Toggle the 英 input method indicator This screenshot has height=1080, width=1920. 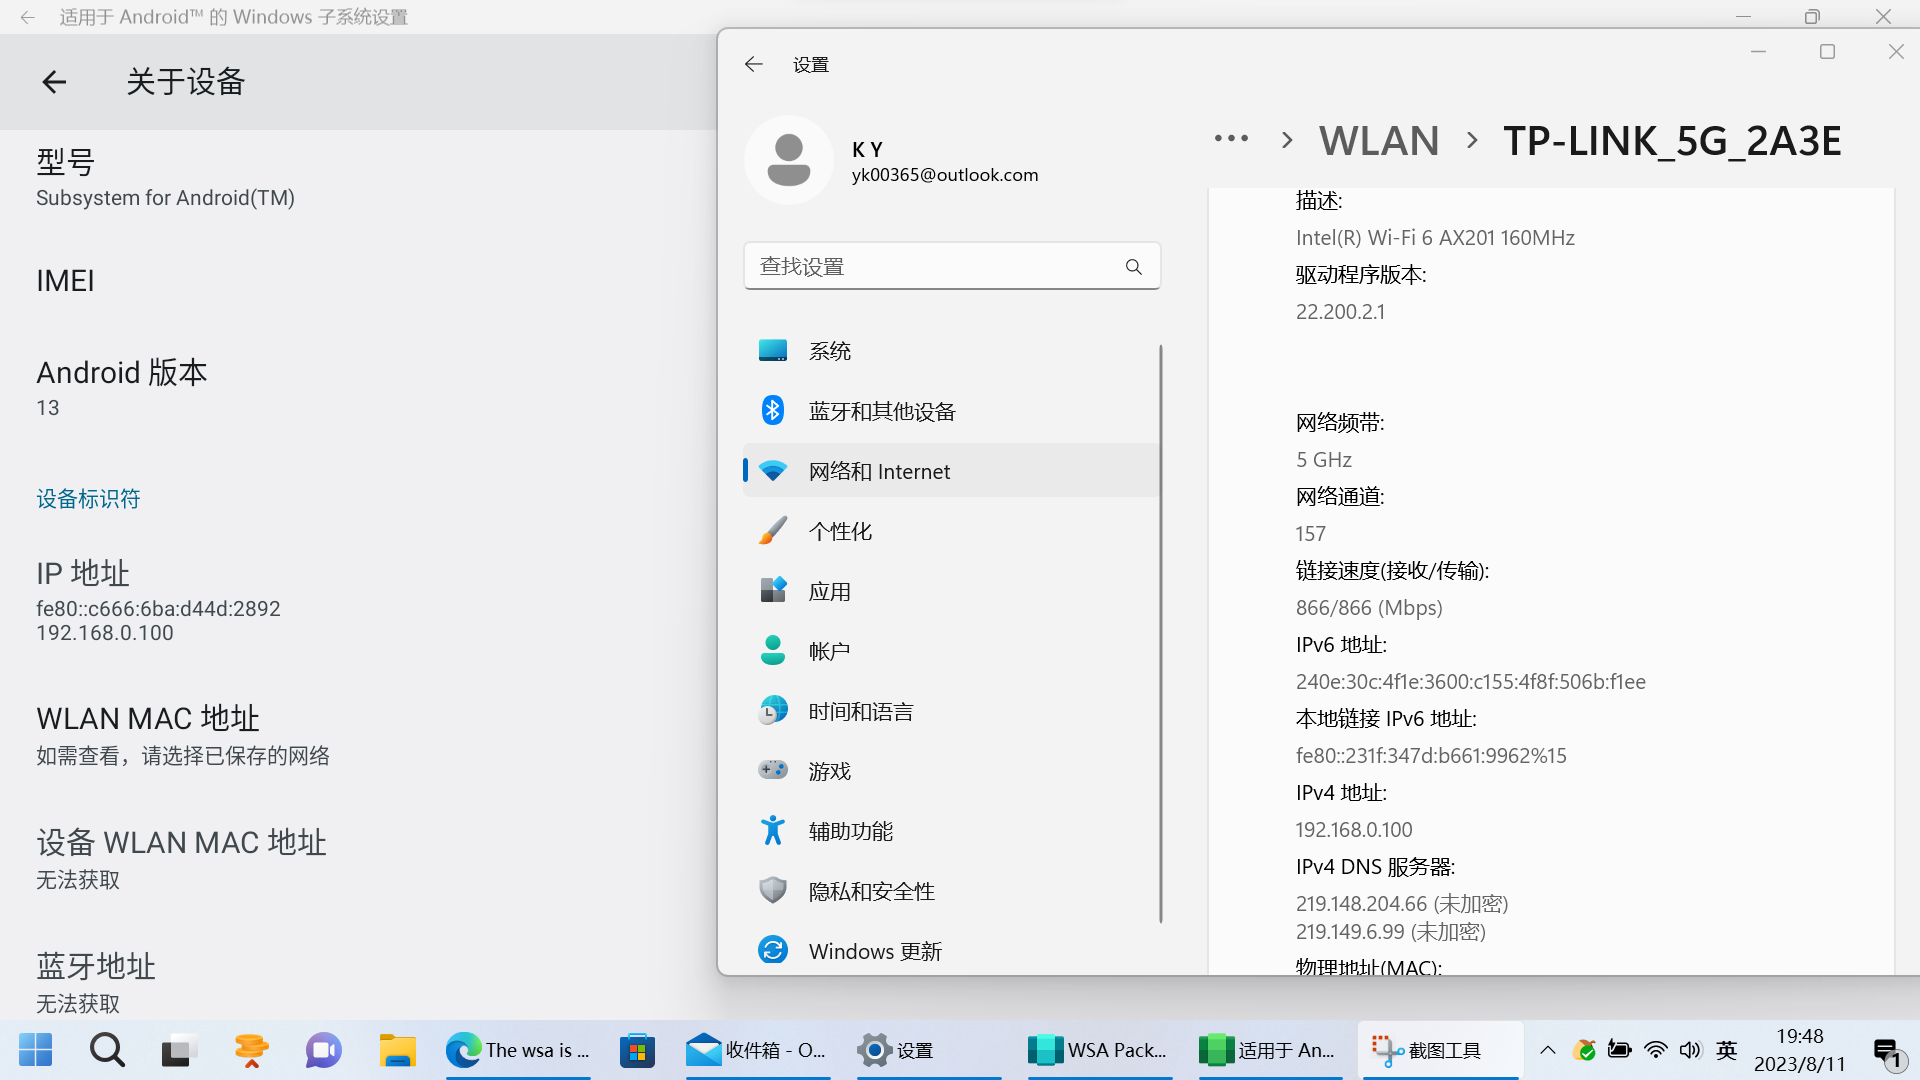click(1726, 1050)
